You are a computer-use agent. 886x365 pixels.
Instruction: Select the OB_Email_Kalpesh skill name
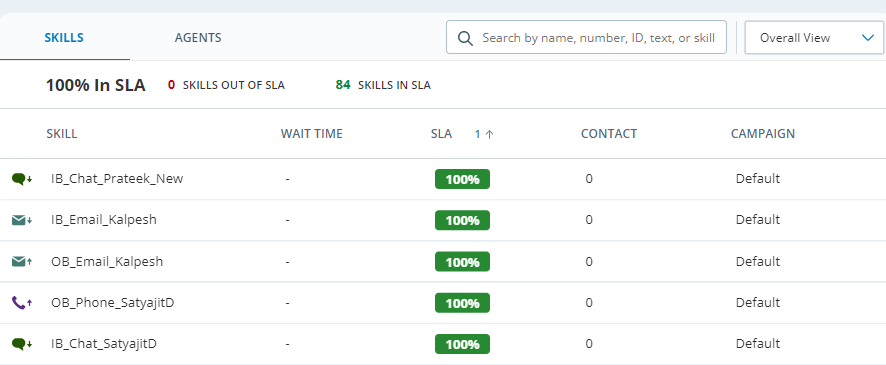point(107,262)
